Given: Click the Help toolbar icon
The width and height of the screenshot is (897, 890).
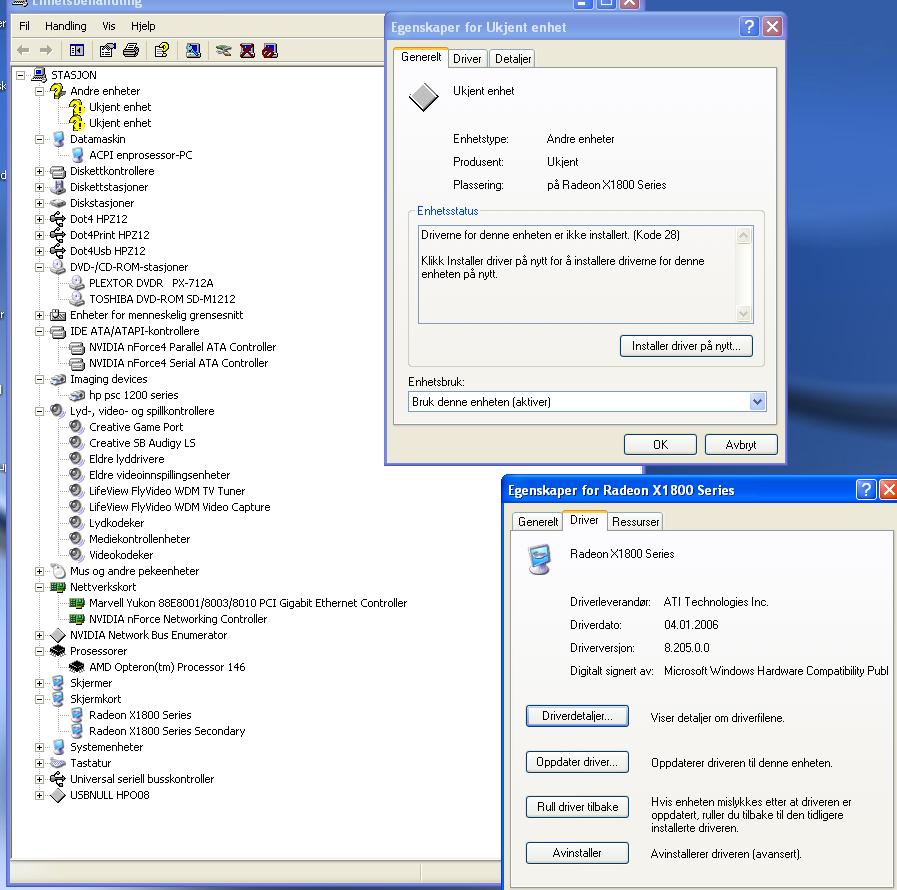Looking at the screenshot, I should pyautogui.click(x=162, y=50).
